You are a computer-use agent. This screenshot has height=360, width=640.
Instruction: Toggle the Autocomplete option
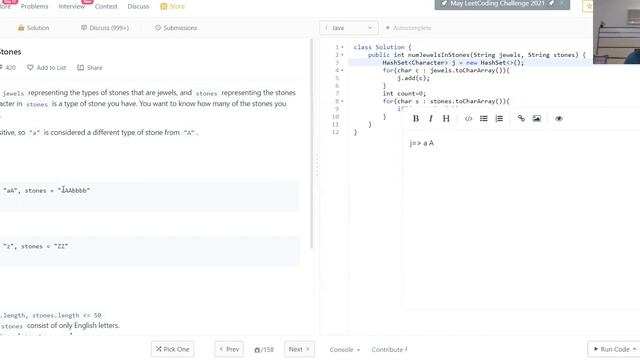coord(409,28)
